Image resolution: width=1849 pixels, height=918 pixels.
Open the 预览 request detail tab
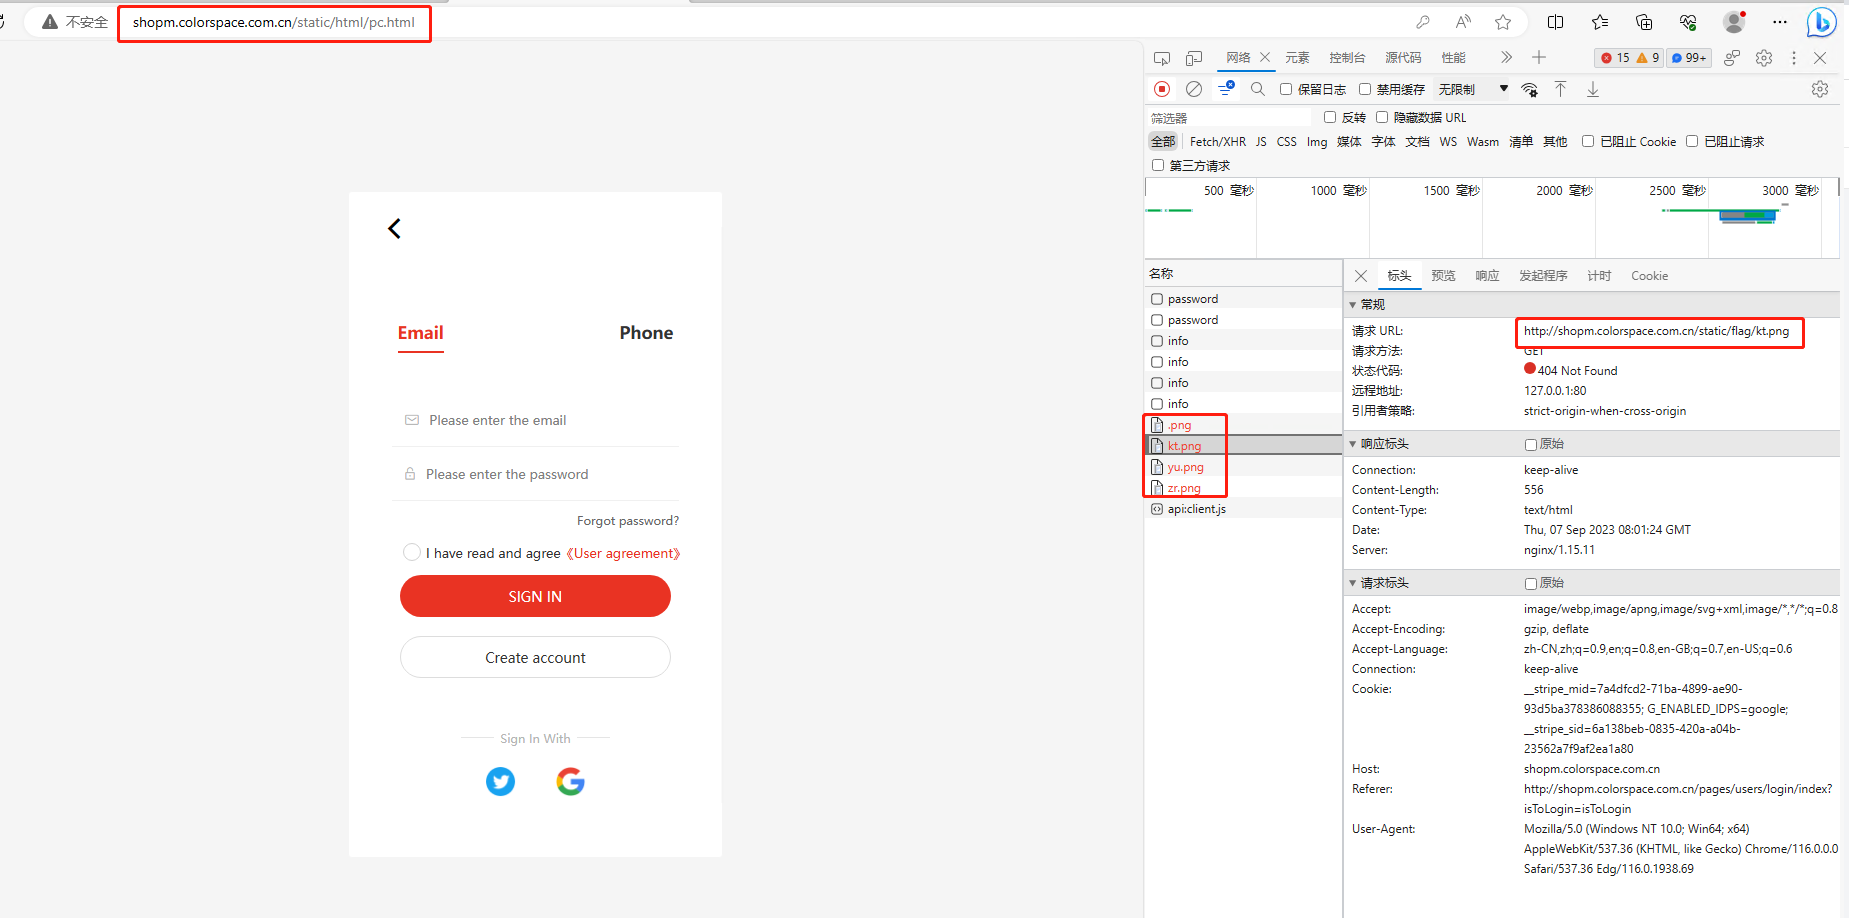(1443, 276)
